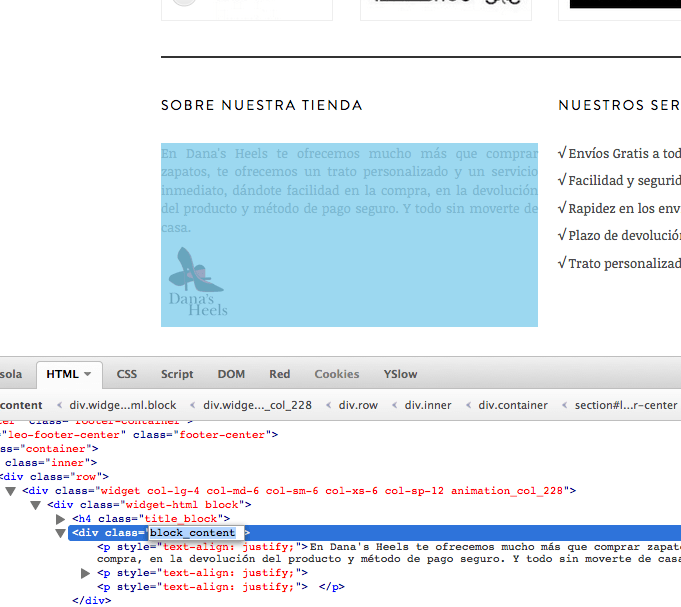Select section#l...r-center breadcrumb
This screenshot has height=607, width=681.
(626, 406)
